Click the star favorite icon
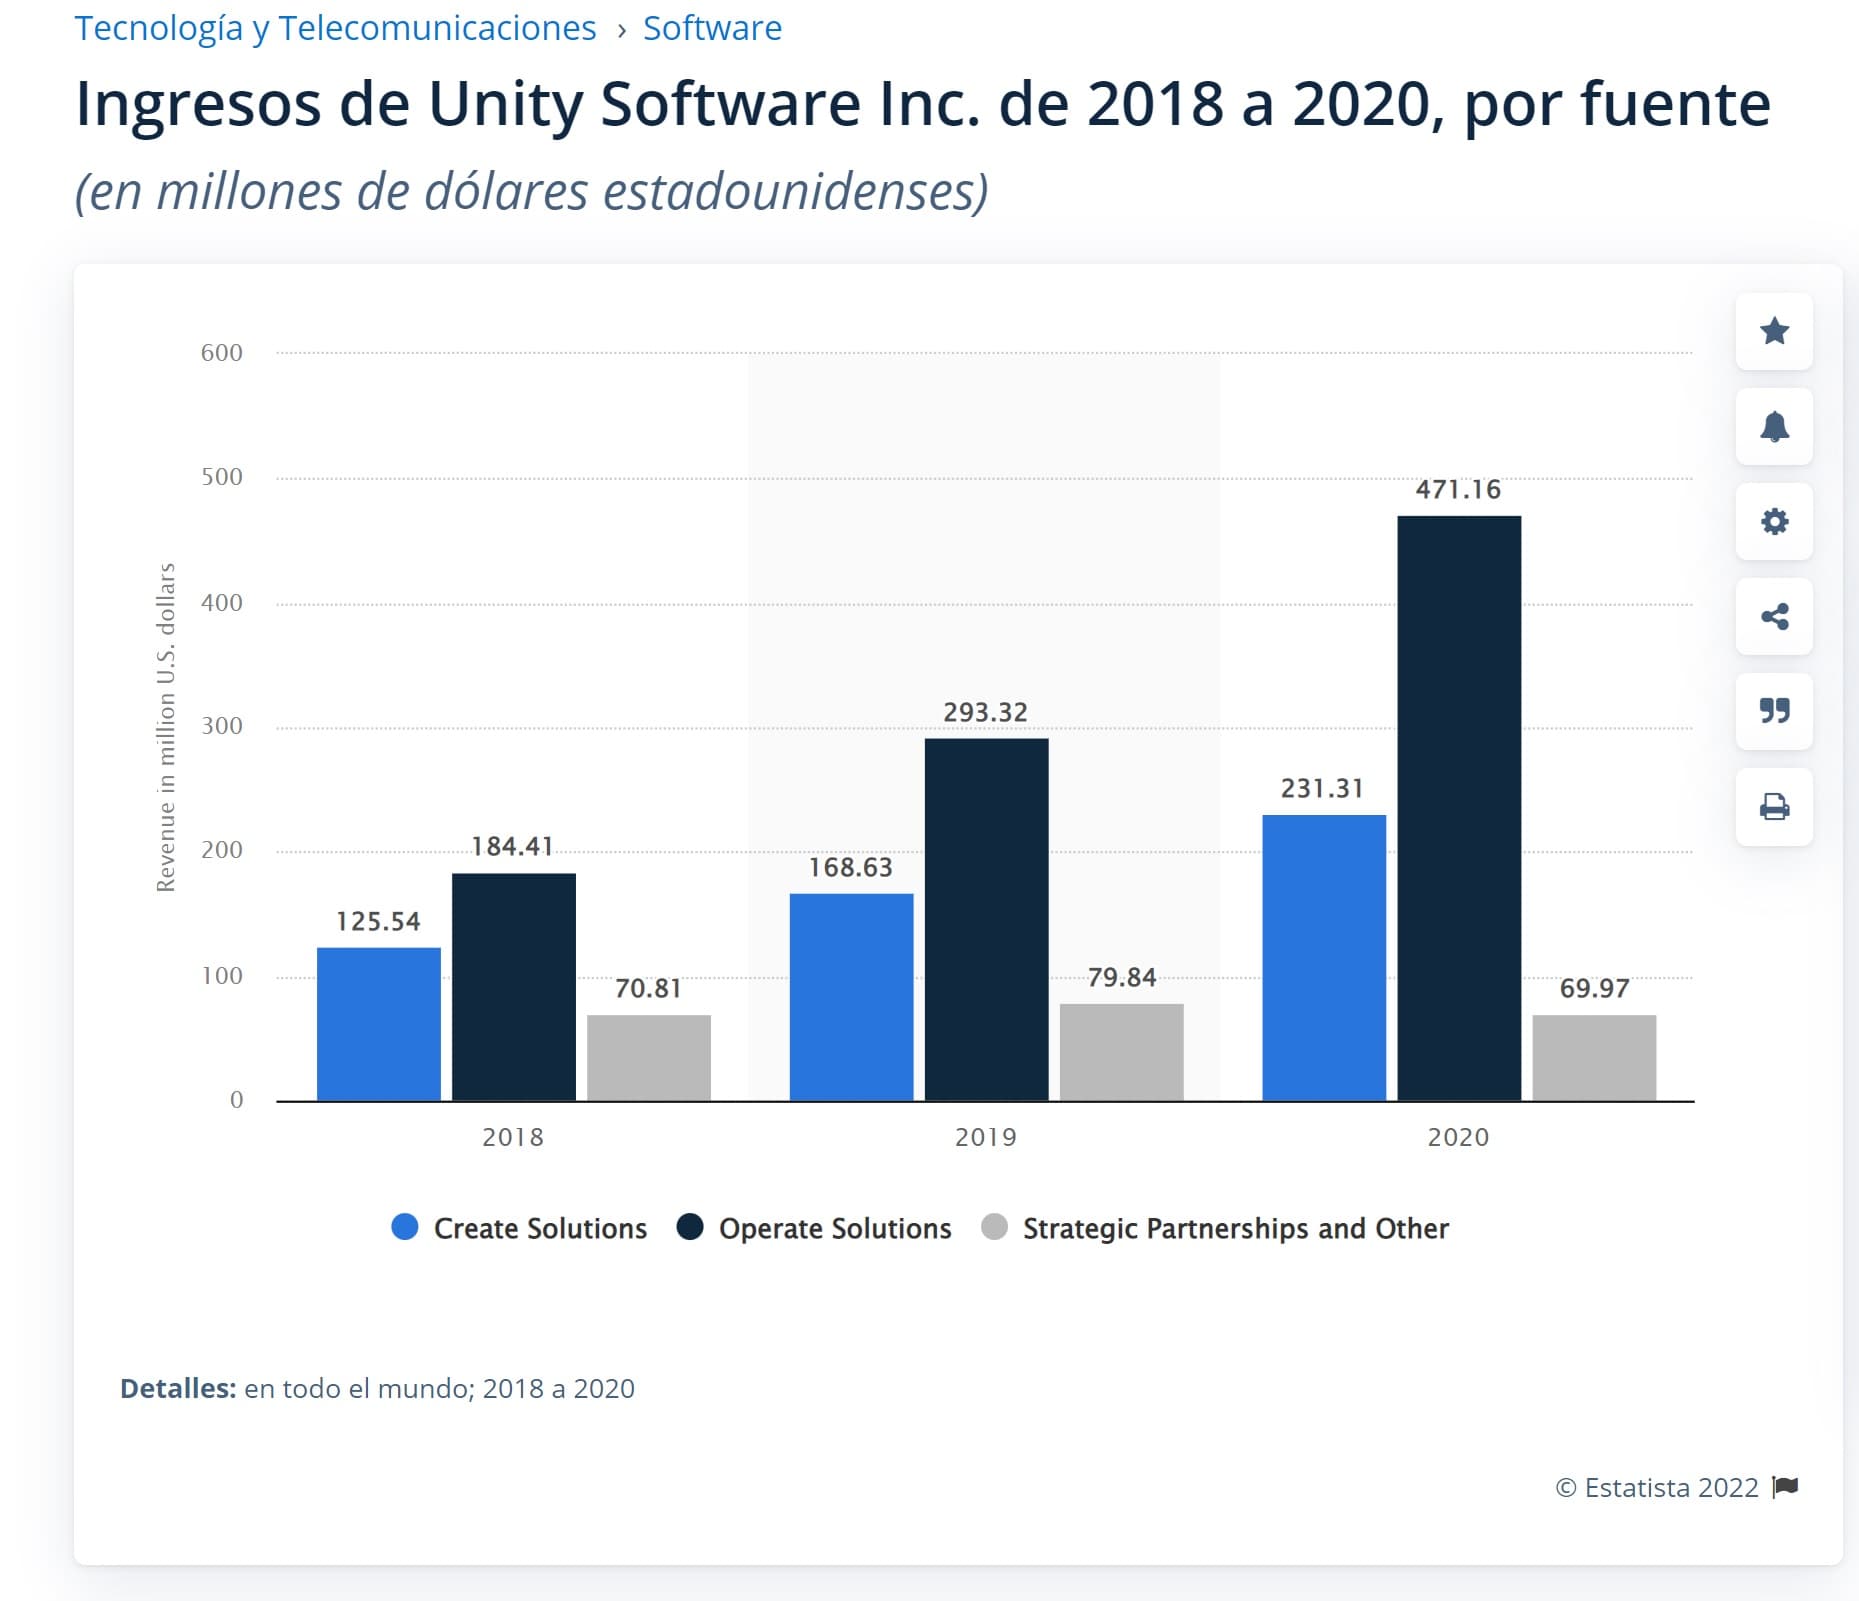This screenshot has width=1859, height=1601. (x=1774, y=331)
